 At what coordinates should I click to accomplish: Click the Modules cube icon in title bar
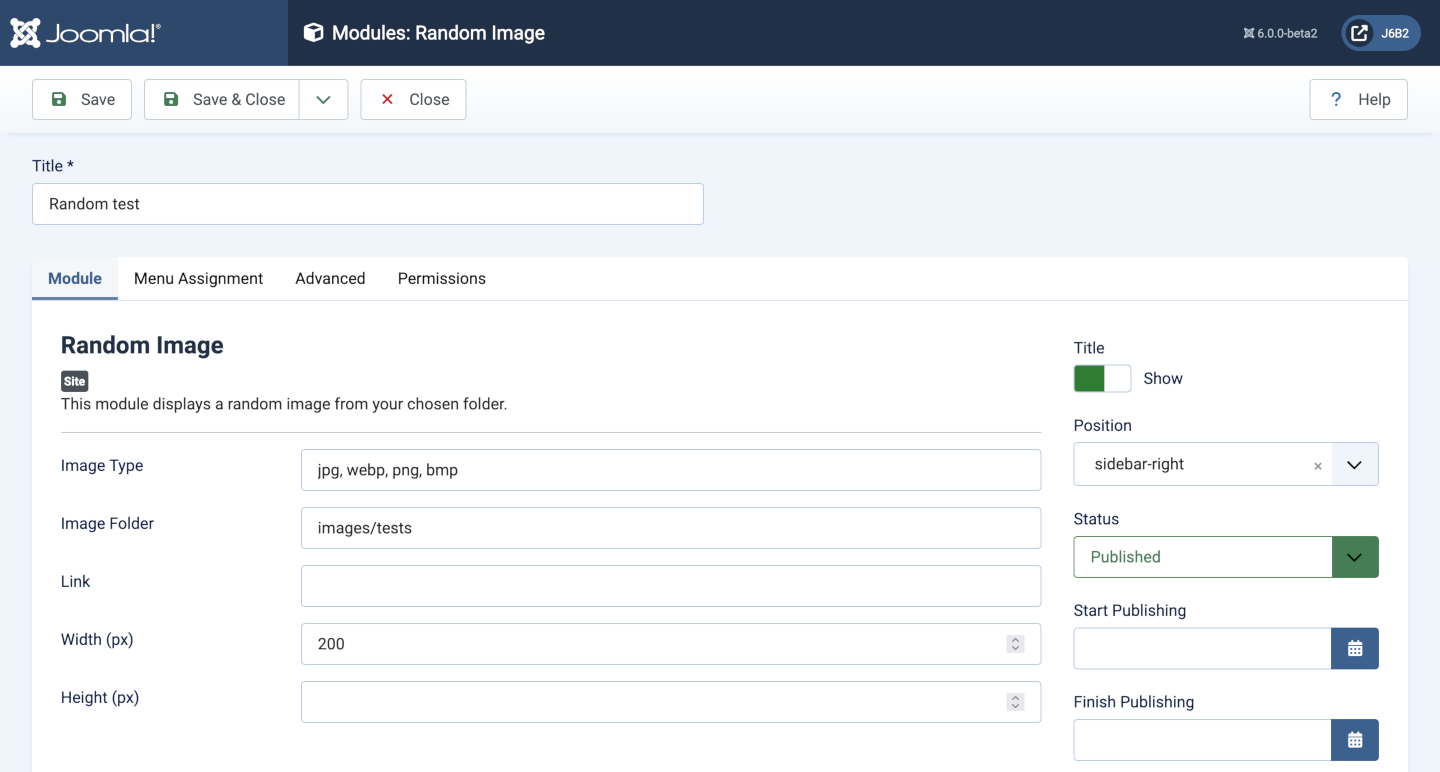[313, 33]
